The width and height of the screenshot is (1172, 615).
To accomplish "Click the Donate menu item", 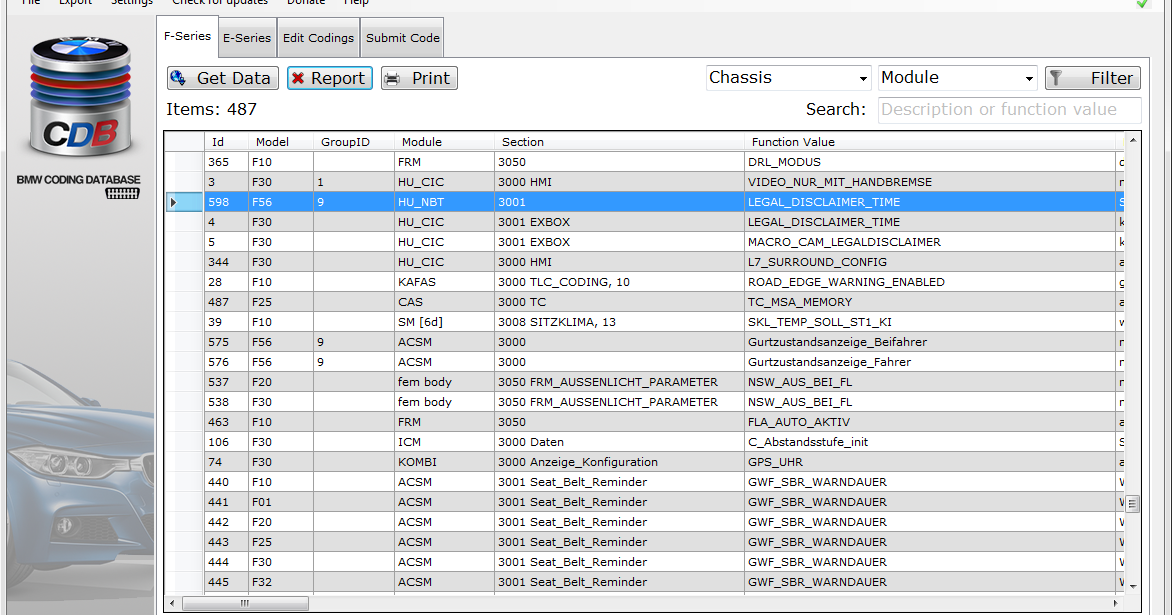I will coord(305,3).
